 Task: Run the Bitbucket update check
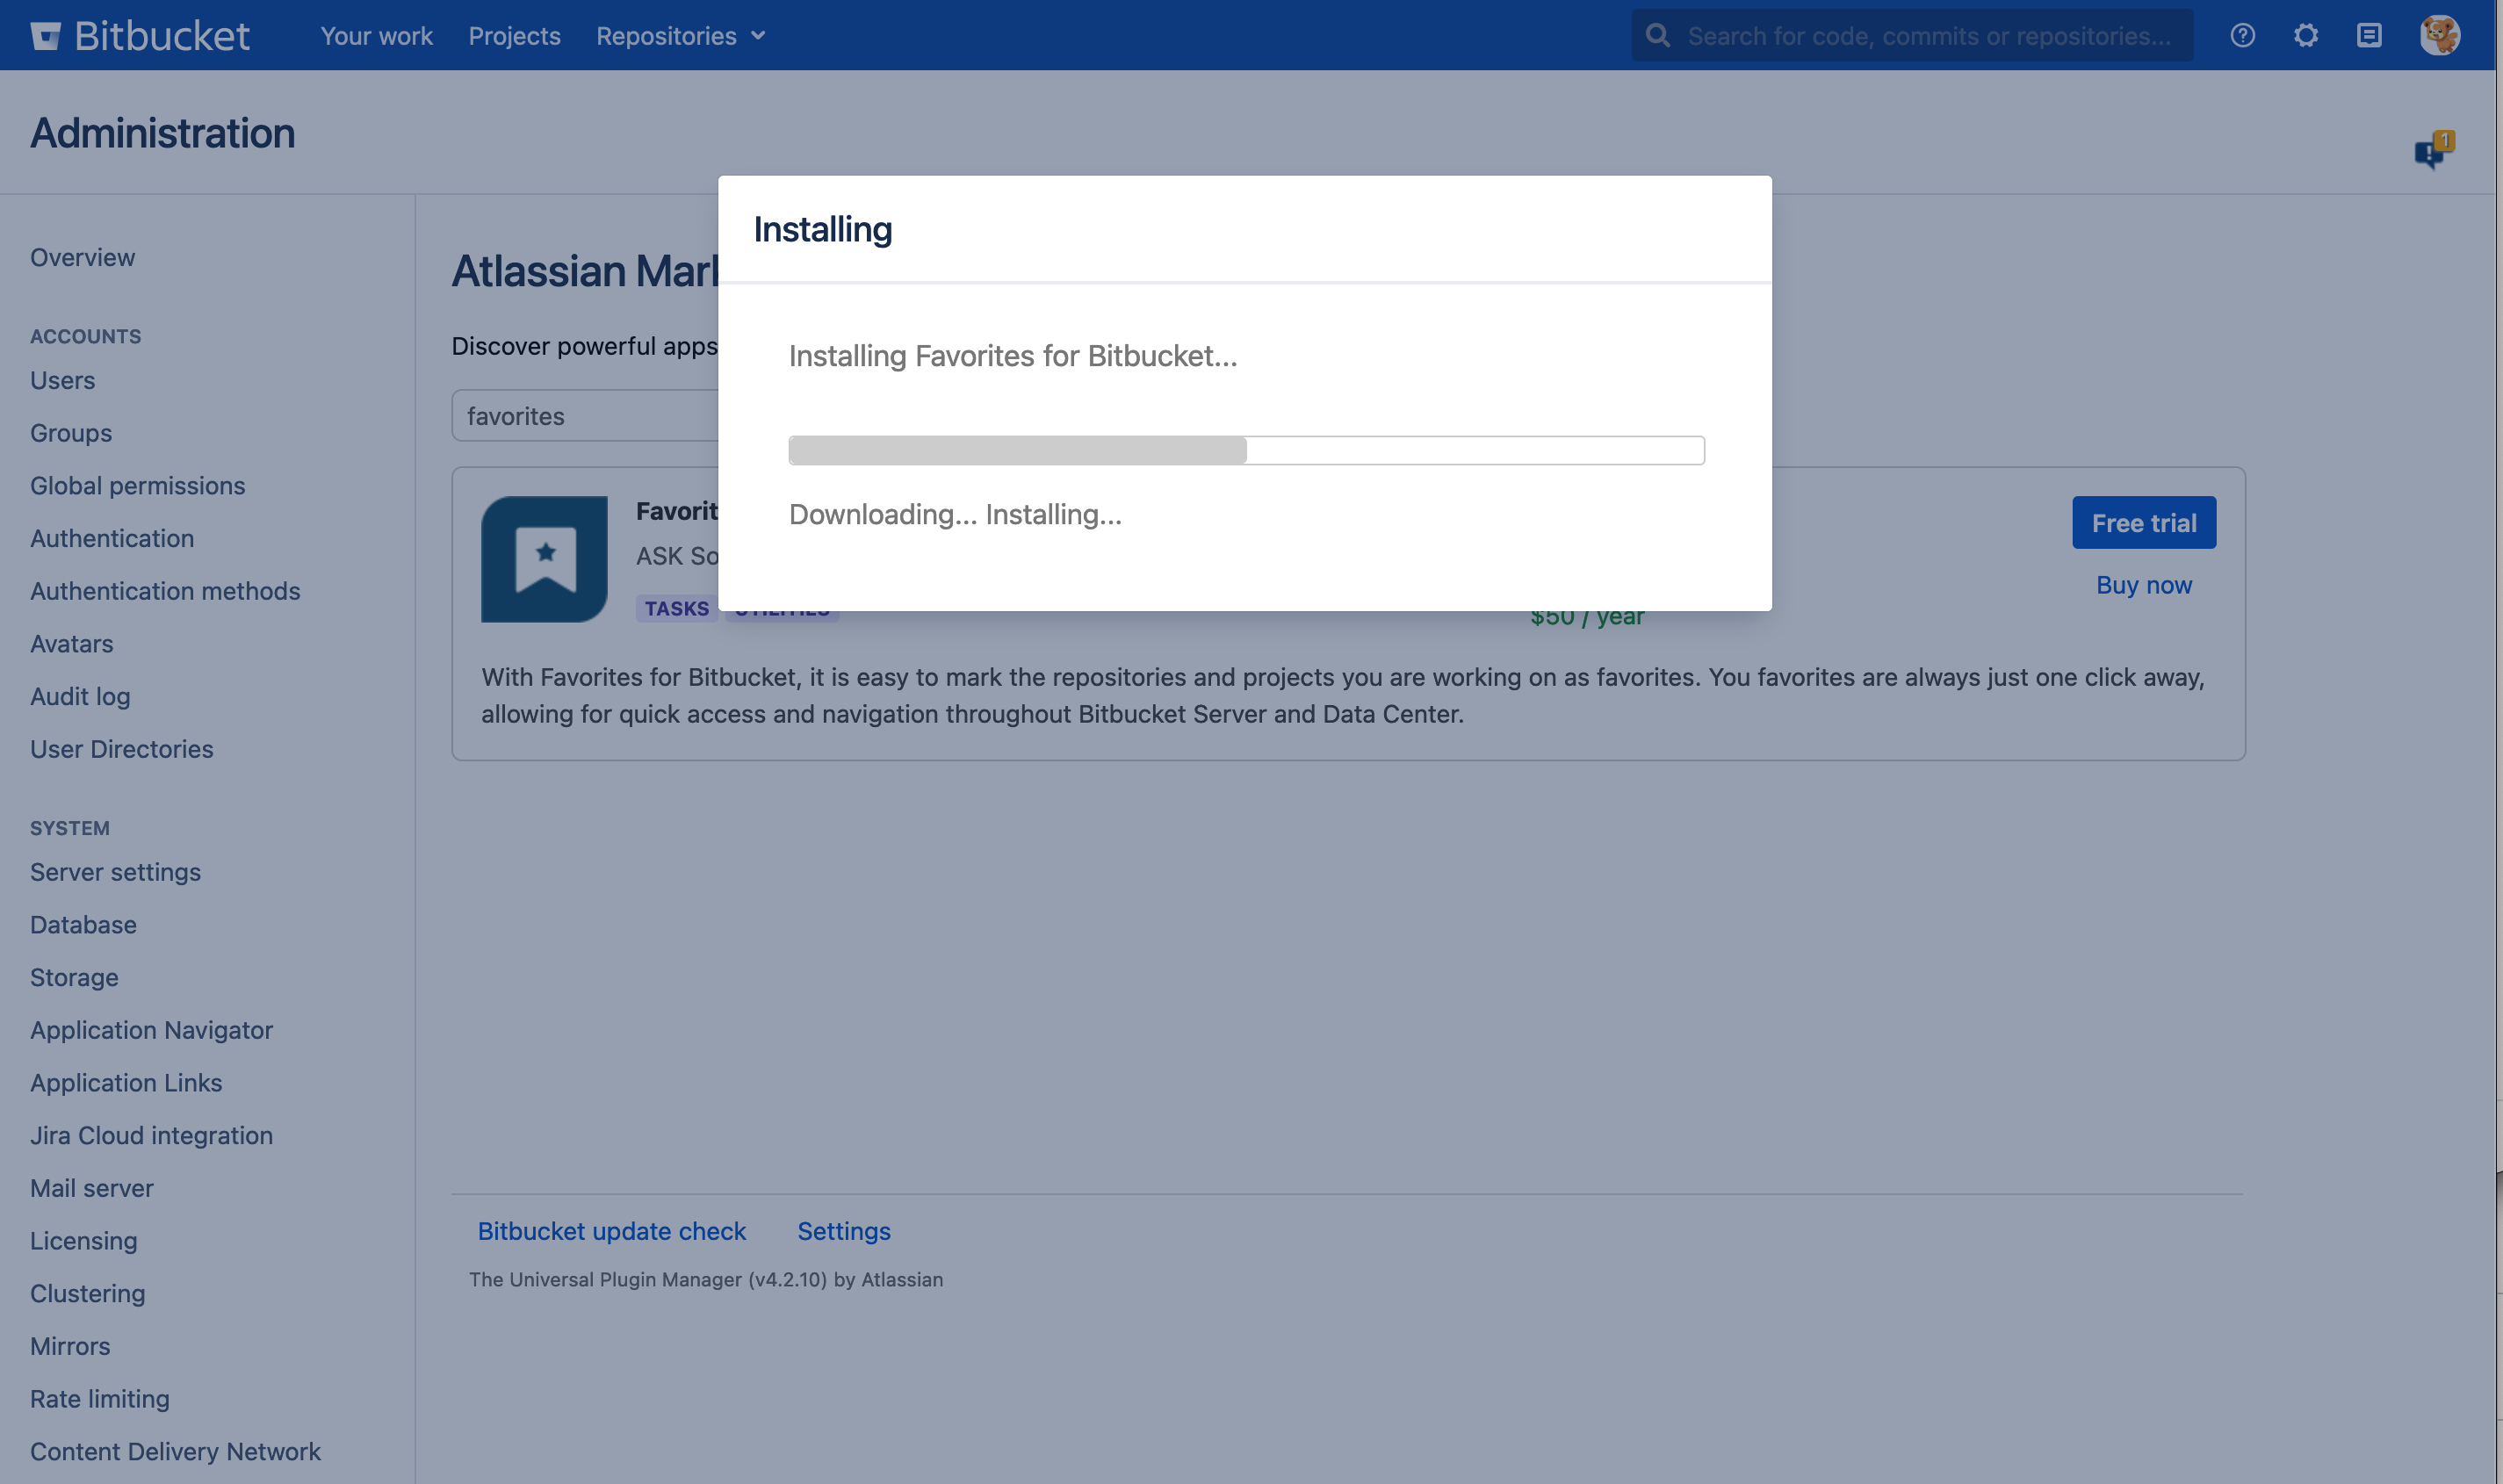pyautogui.click(x=611, y=1231)
